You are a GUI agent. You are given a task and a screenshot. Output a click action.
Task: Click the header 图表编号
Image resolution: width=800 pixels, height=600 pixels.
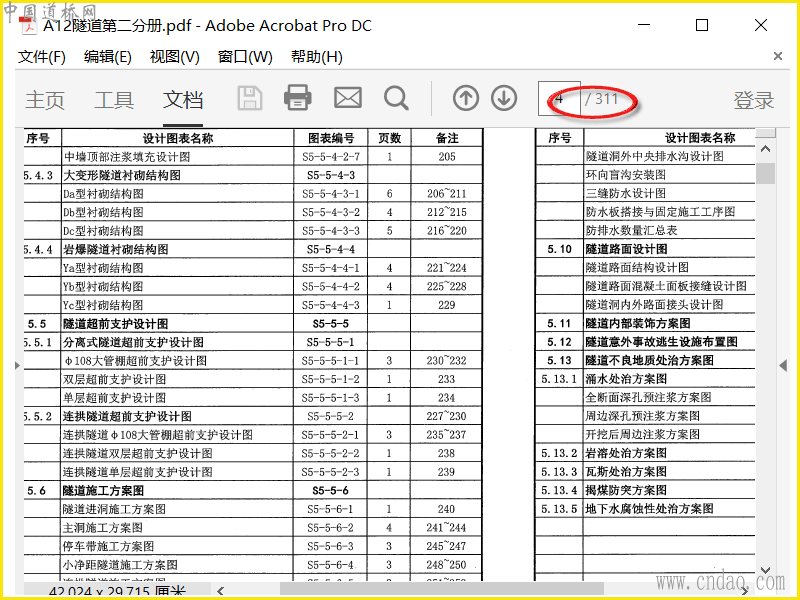pyautogui.click(x=331, y=138)
